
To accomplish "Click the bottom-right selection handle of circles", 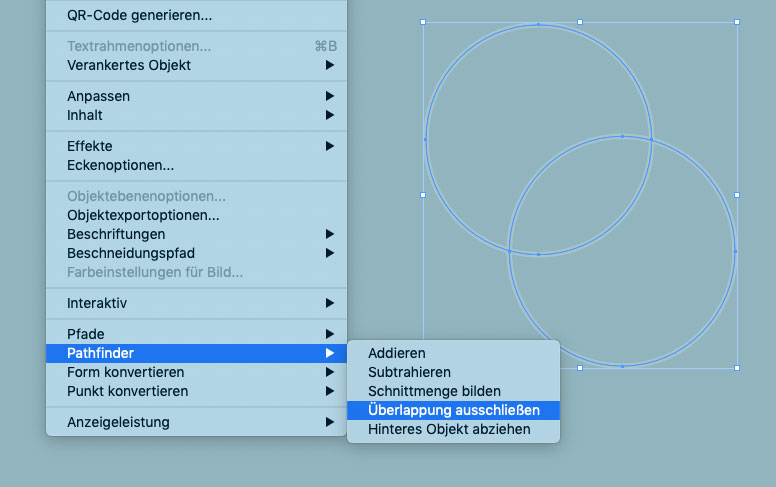I will [x=737, y=368].
